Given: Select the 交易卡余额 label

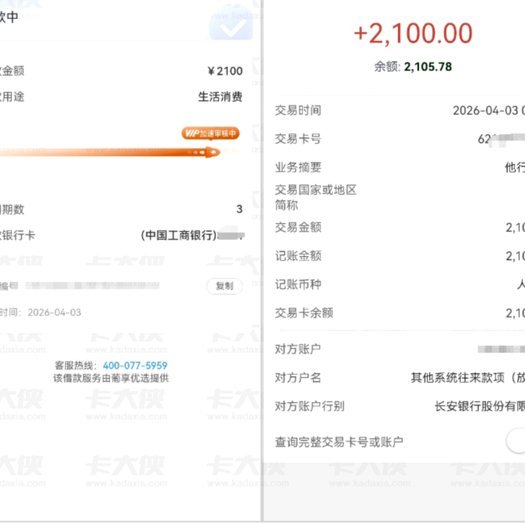Looking at the screenshot, I should [304, 313].
